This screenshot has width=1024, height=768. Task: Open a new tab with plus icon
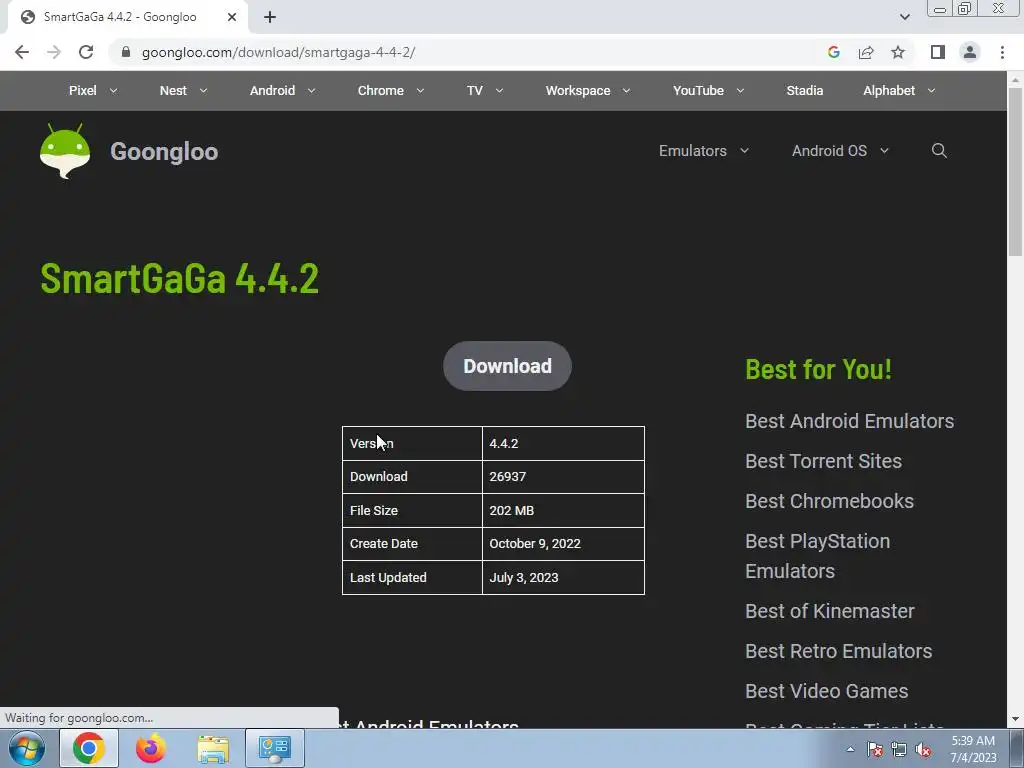[x=270, y=18]
